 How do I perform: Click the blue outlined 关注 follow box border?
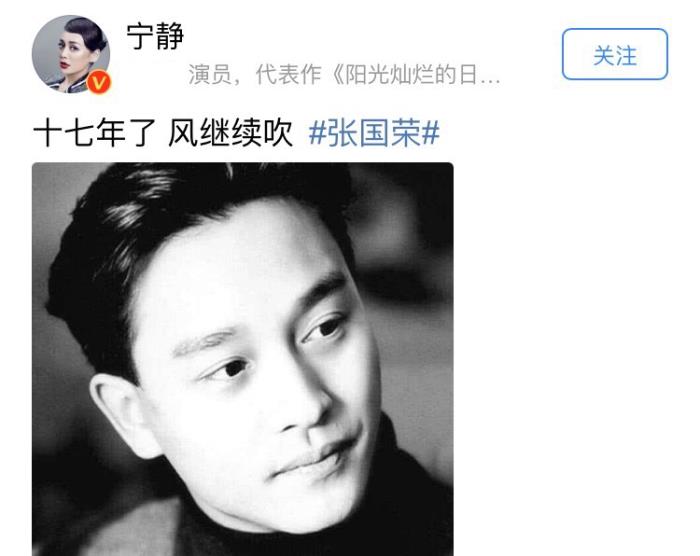[x=615, y=29]
